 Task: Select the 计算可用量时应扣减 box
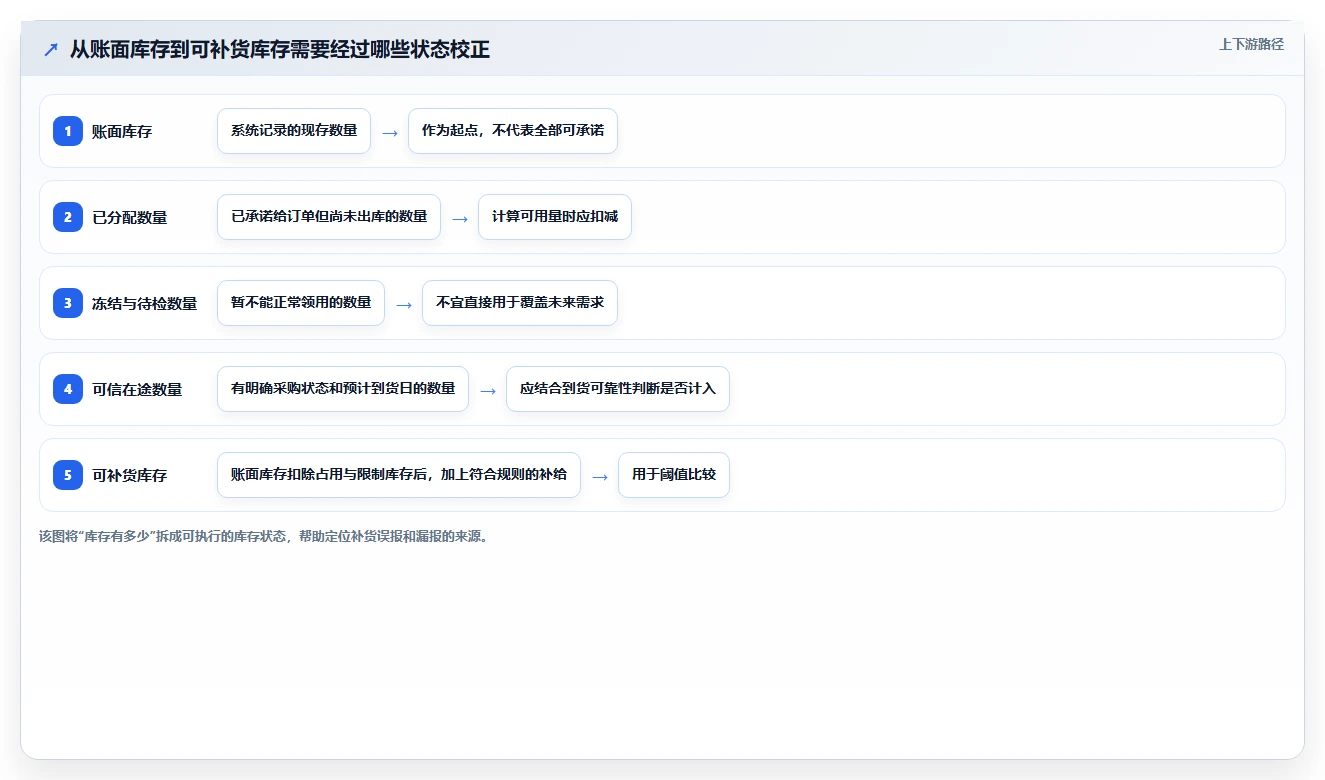click(555, 217)
